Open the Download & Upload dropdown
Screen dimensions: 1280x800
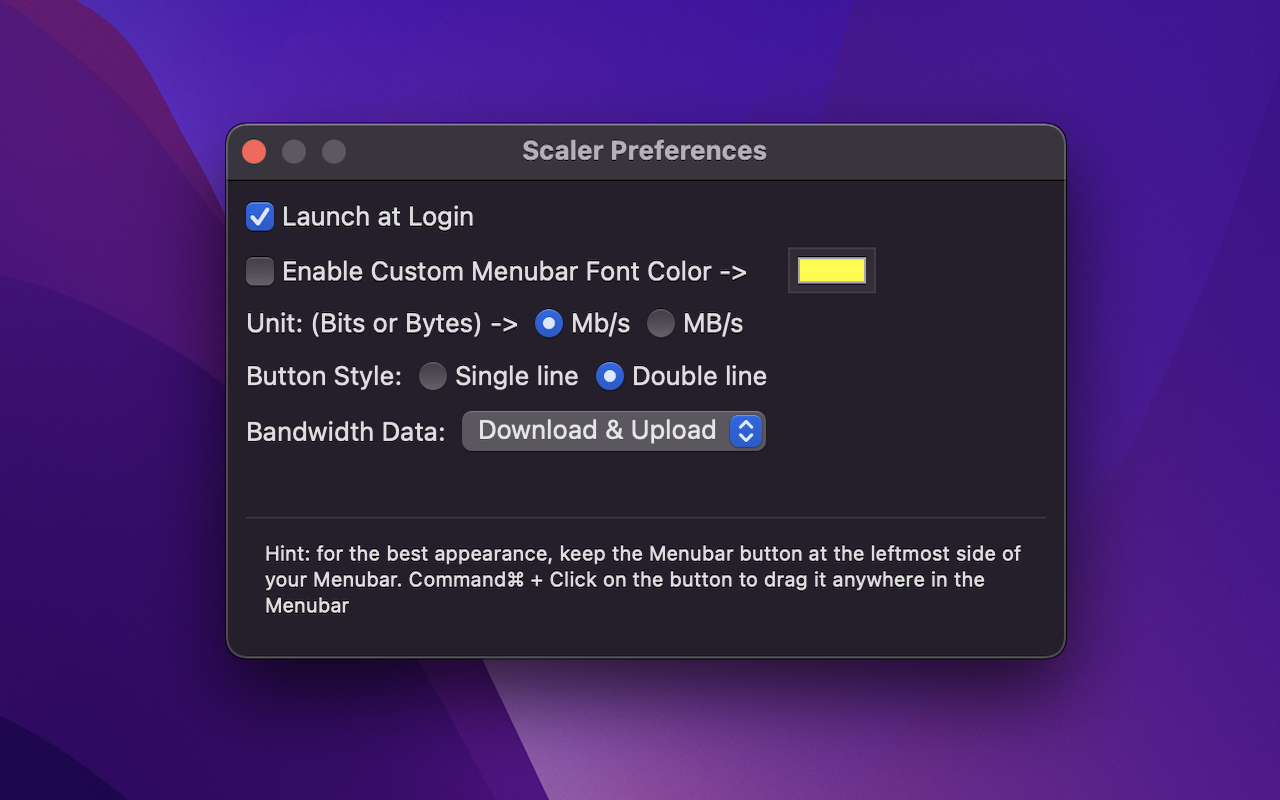pyautogui.click(x=613, y=430)
